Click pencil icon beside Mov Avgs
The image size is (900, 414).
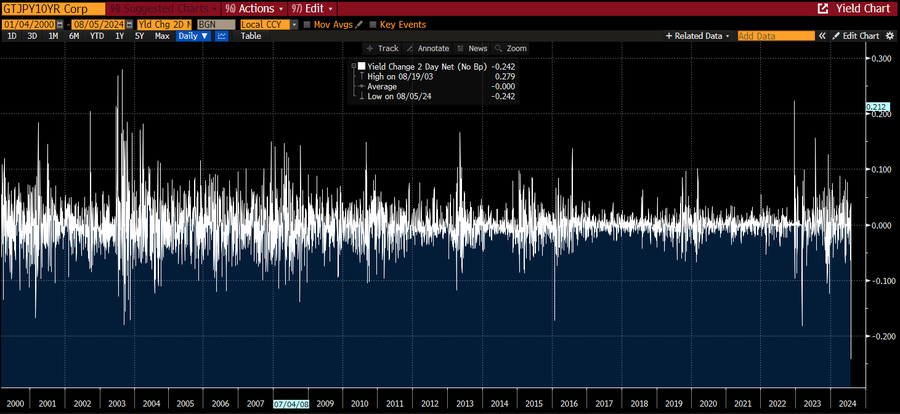pos(359,25)
